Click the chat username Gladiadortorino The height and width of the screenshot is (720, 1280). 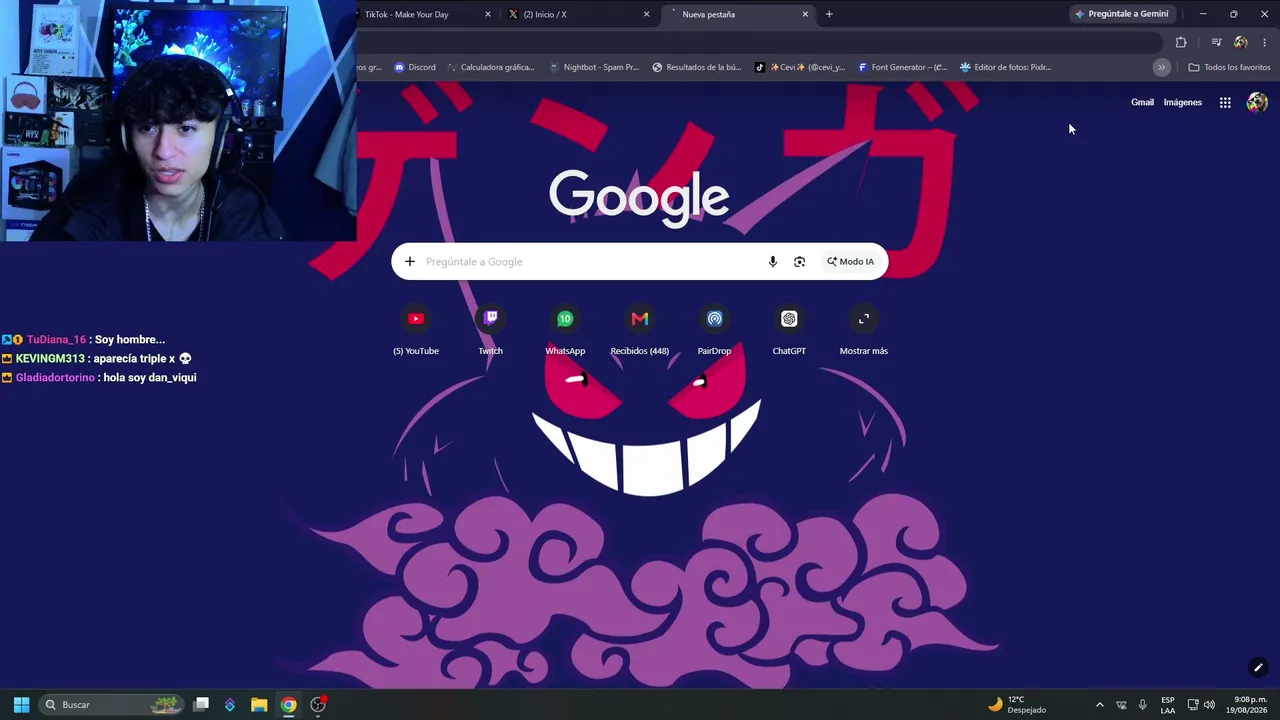click(x=55, y=378)
